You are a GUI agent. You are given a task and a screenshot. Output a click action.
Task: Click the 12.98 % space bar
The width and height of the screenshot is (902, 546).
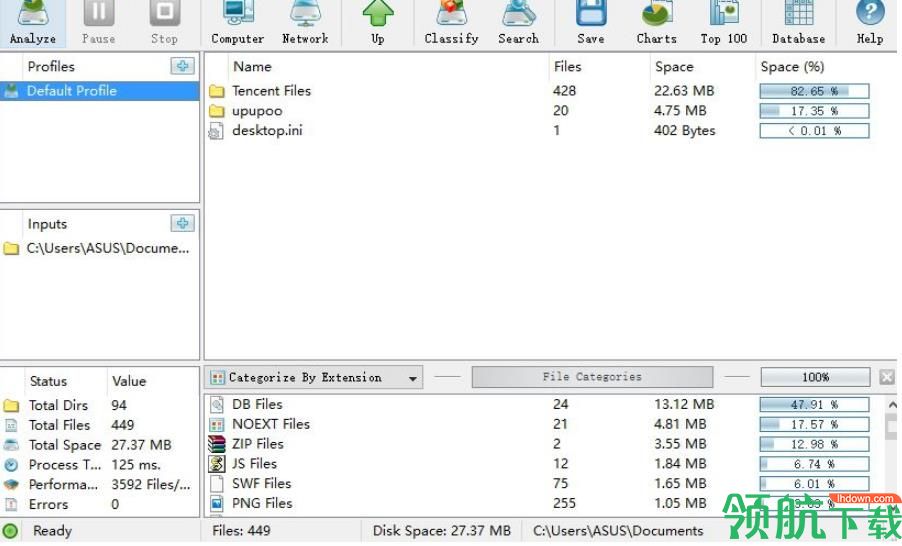pos(814,445)
